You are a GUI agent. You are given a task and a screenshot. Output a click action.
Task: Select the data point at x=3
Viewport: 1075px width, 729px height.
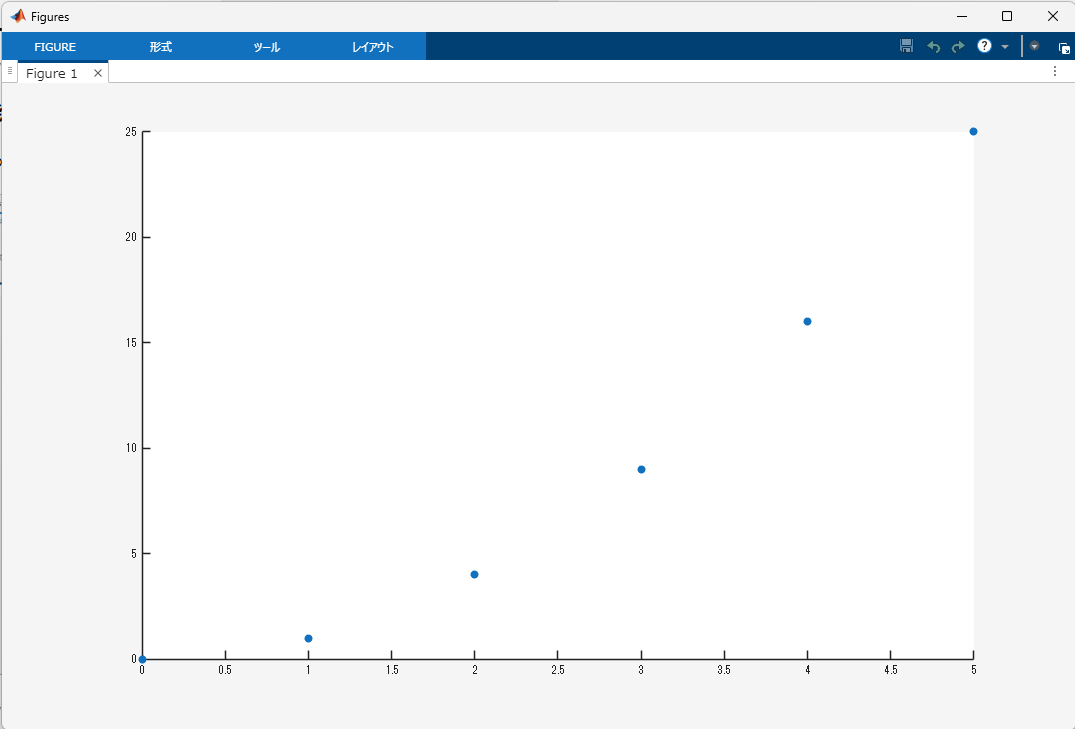coord(641,469)
